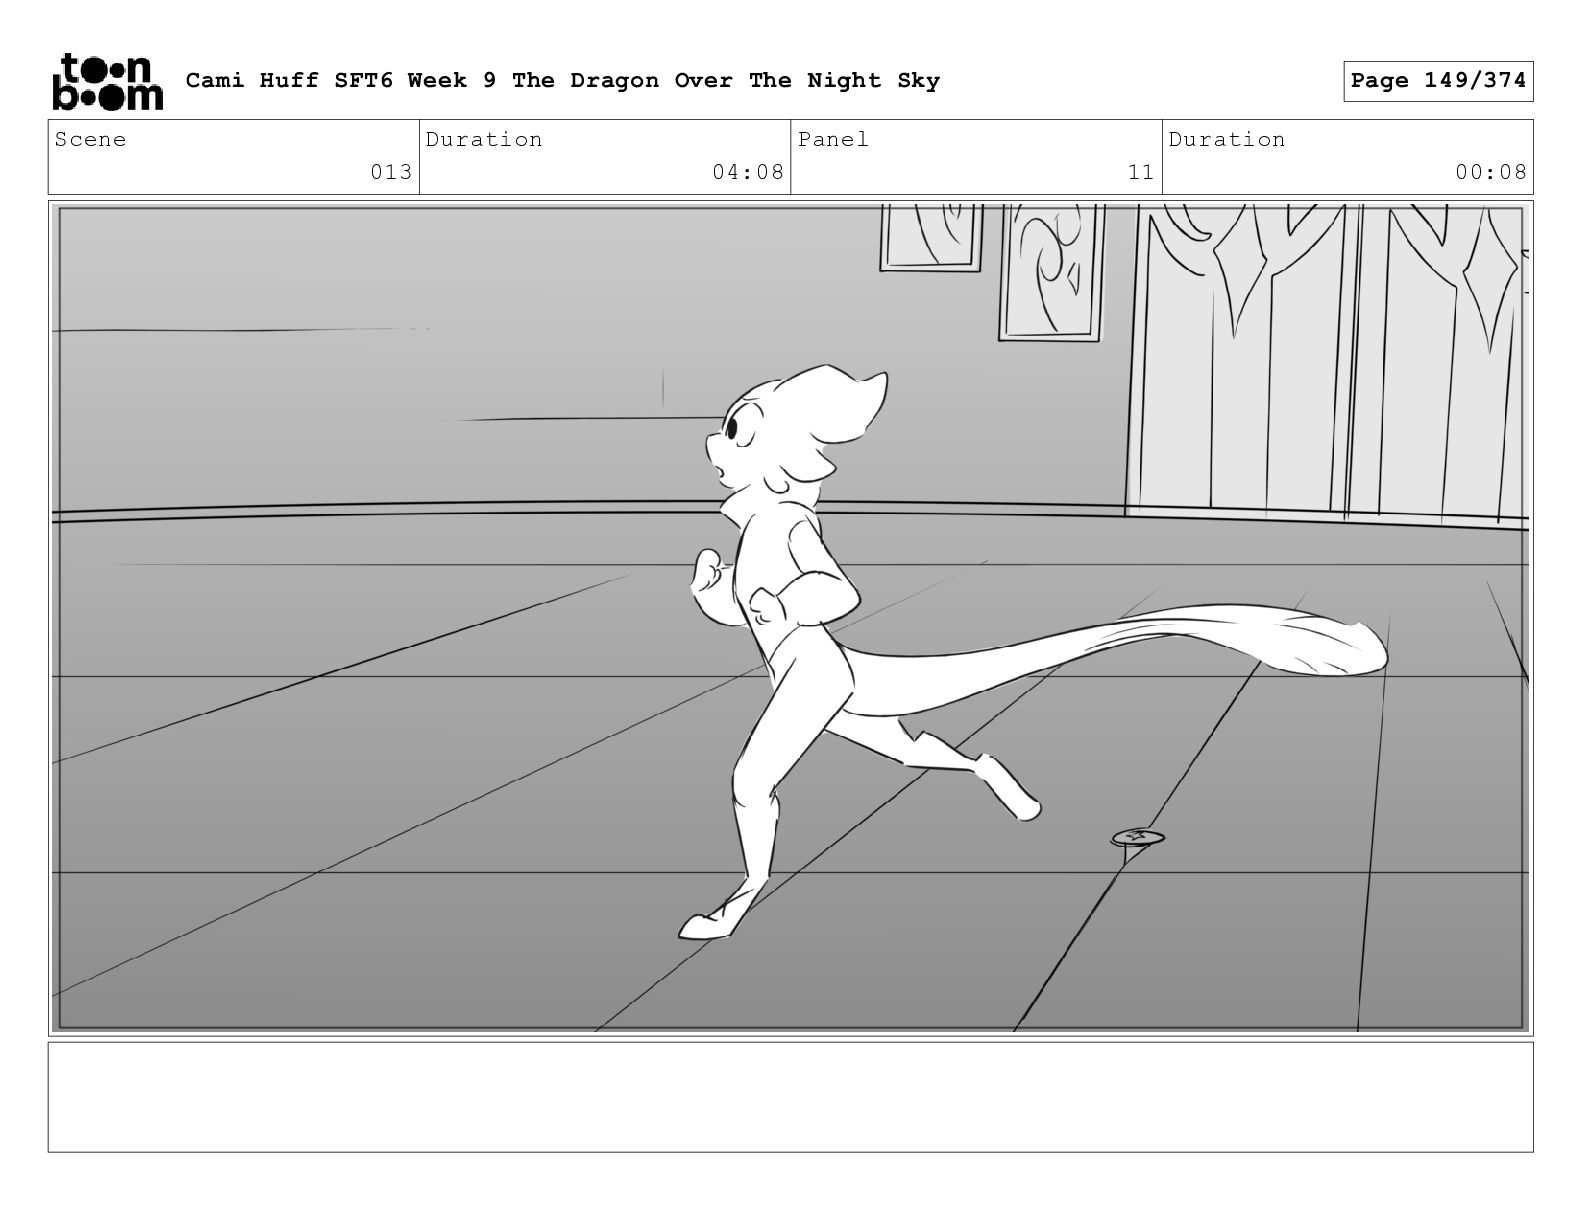Click the coin drawn on the floor
Screen dimensions: 1584x1224
pos(1138,837)
